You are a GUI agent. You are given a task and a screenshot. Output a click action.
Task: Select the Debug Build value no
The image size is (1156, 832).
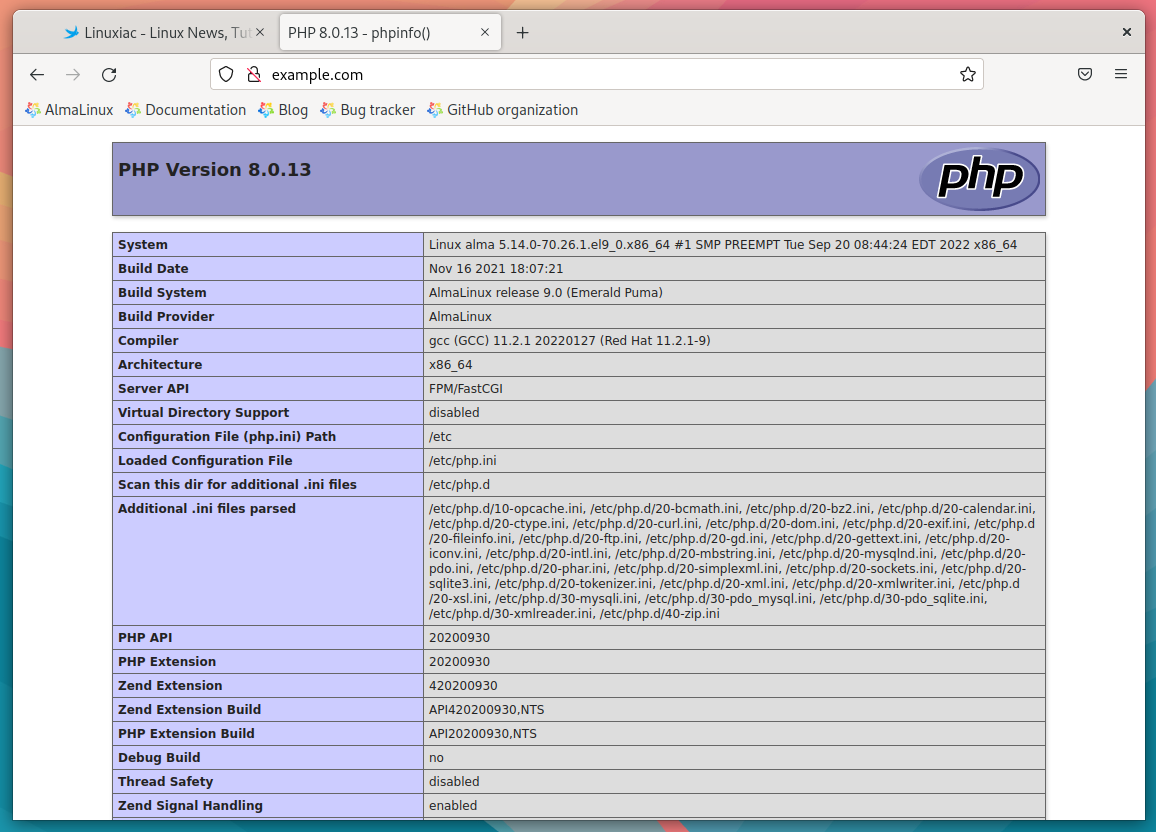point(436,758)
